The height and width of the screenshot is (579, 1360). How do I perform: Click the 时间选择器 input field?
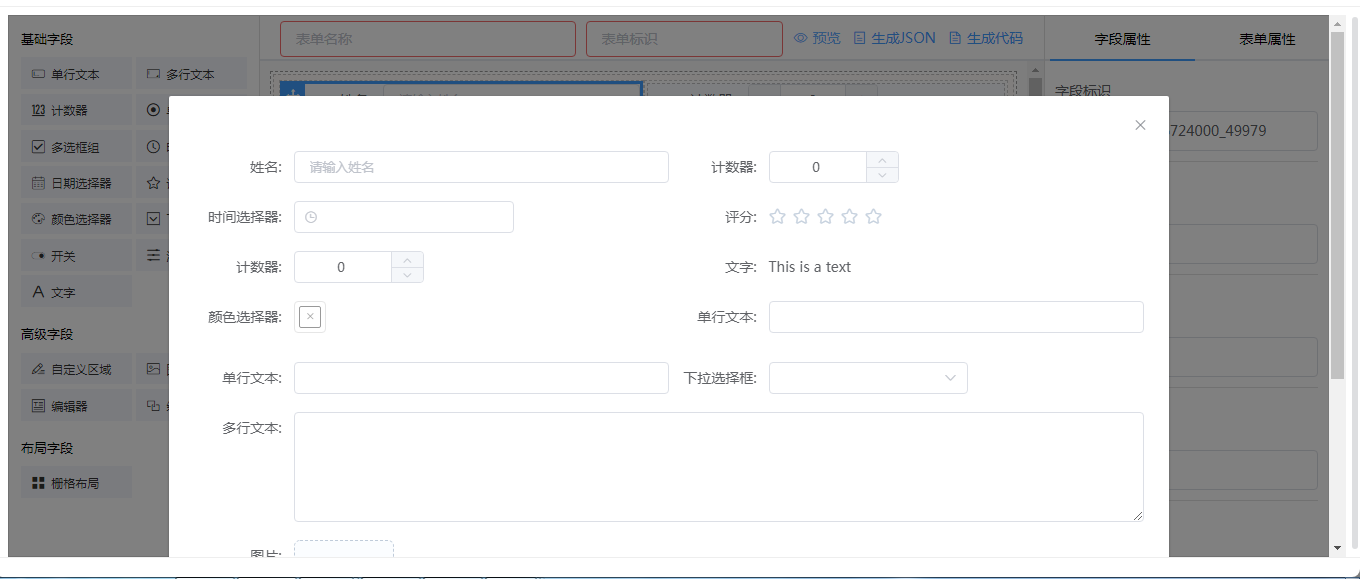click(x=404, y=217)
